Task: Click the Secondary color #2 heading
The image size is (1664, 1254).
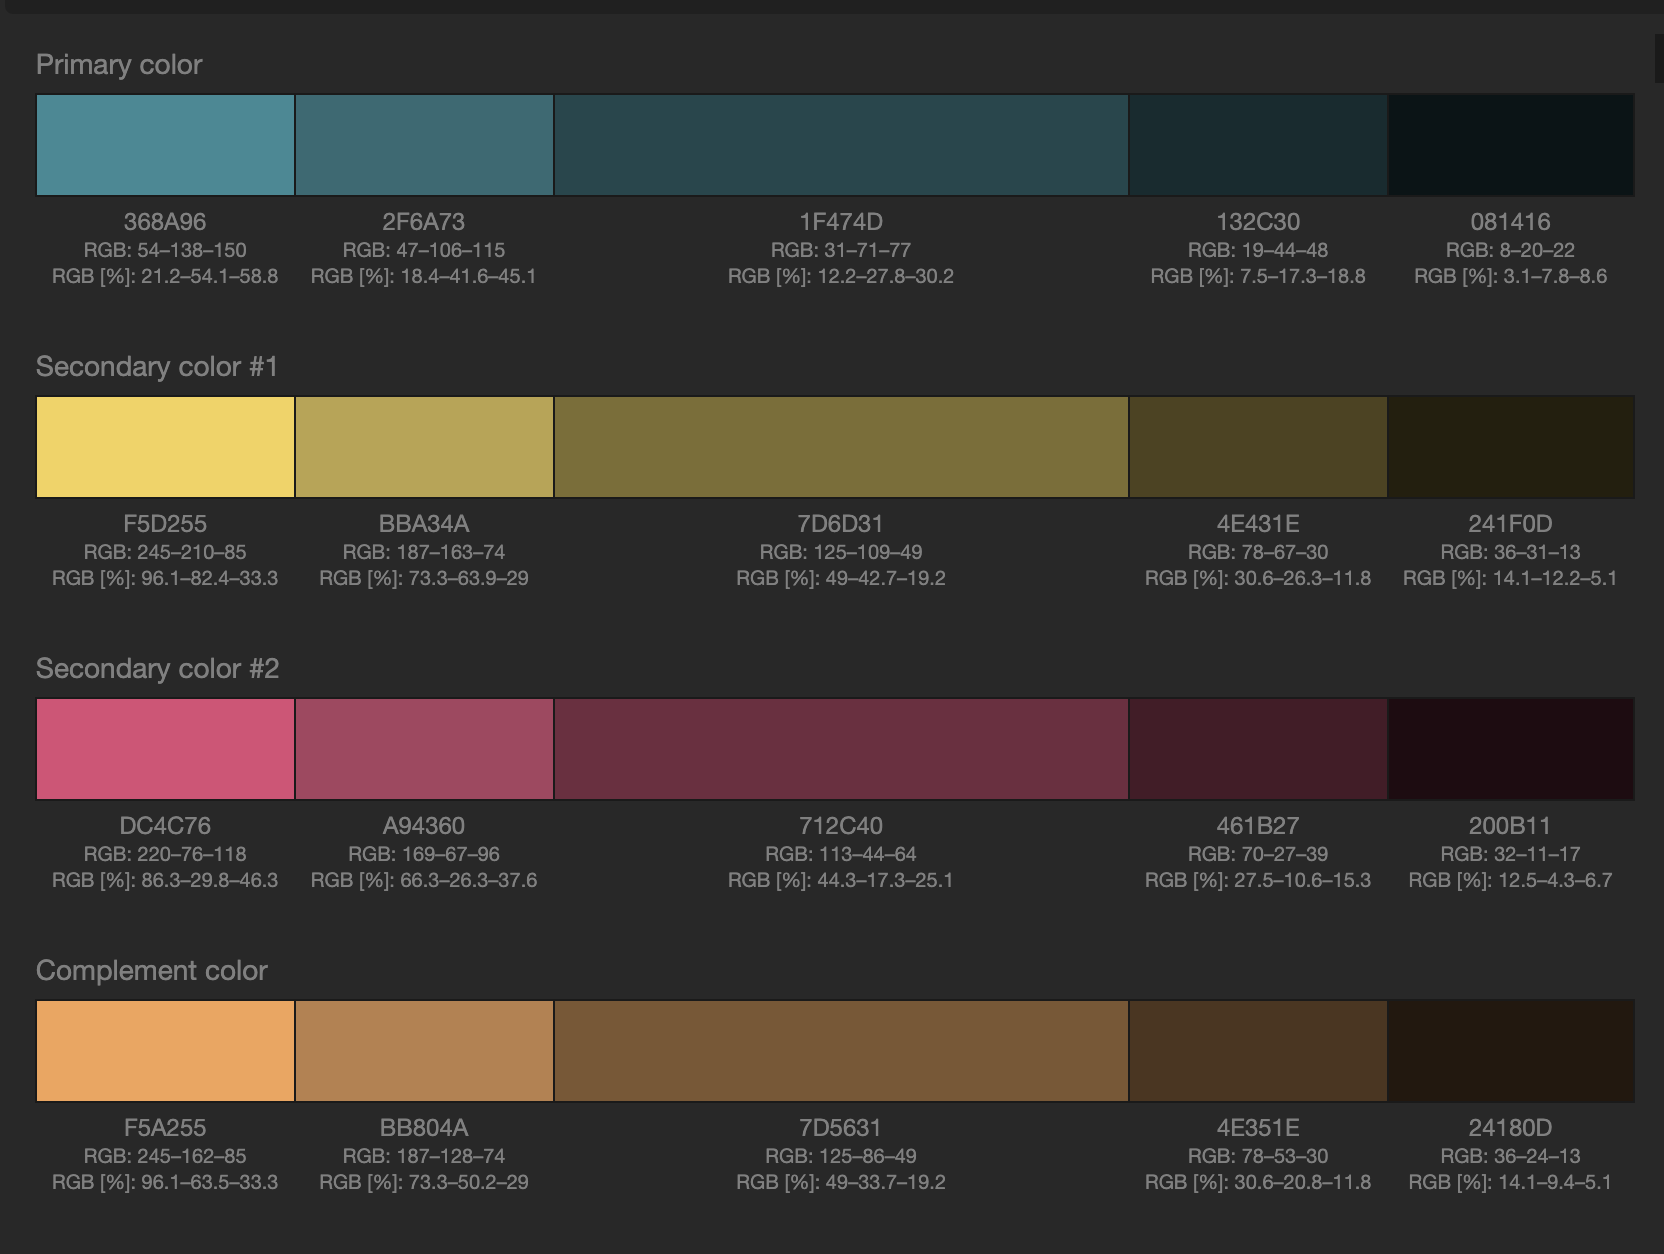Action: pos(158,668)
